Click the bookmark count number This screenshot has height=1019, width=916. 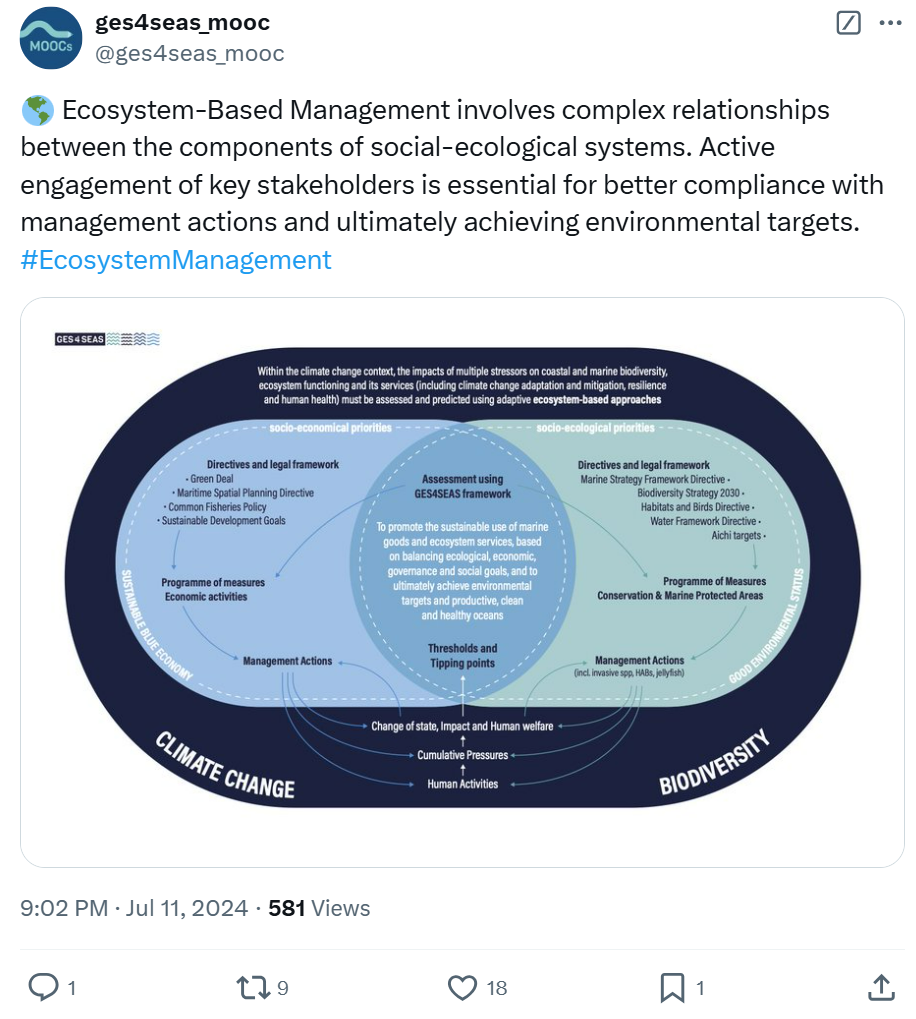tap(700, 988)
